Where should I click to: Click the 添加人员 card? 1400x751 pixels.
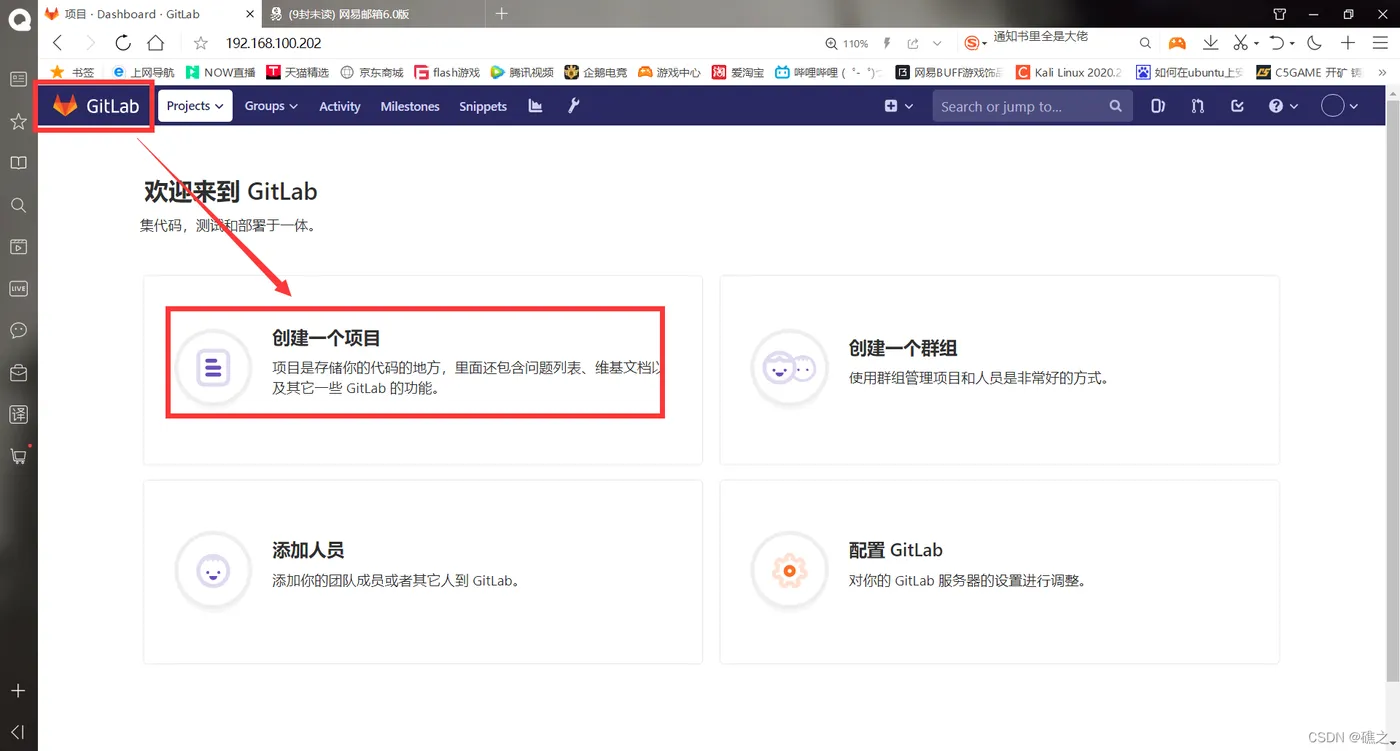pos(423,572)
